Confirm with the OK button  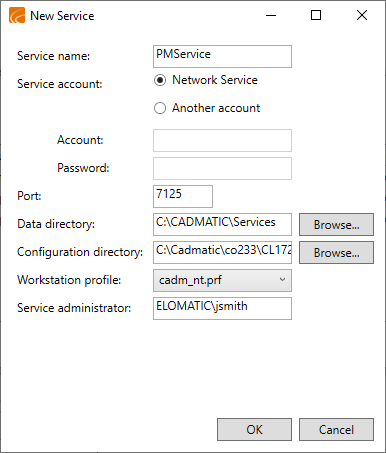click(x=254, y=430)
